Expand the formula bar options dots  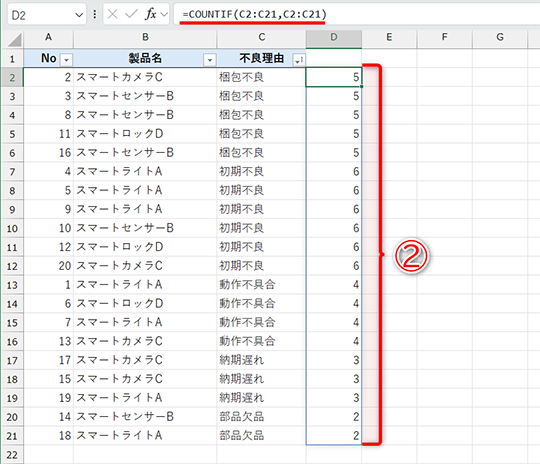point(95,14)
